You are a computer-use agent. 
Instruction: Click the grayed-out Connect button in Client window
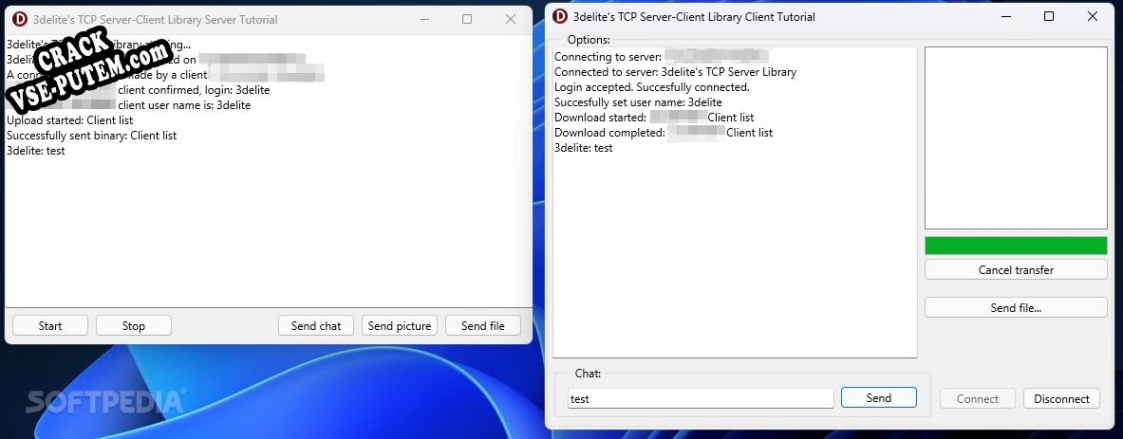[978, 399]
